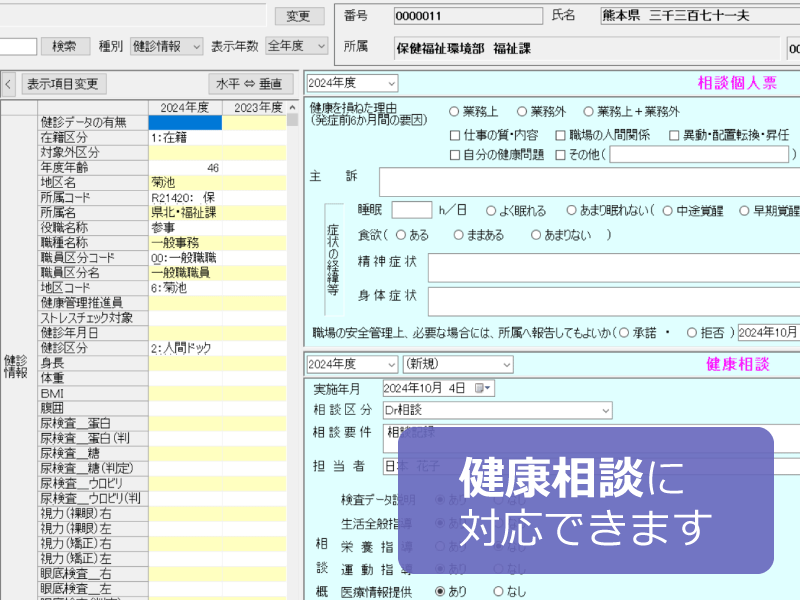The height and width of the screenshot is (600, 800).
Task: Check the 仕事の質・内容 checkbox
Action: point(455,134)
